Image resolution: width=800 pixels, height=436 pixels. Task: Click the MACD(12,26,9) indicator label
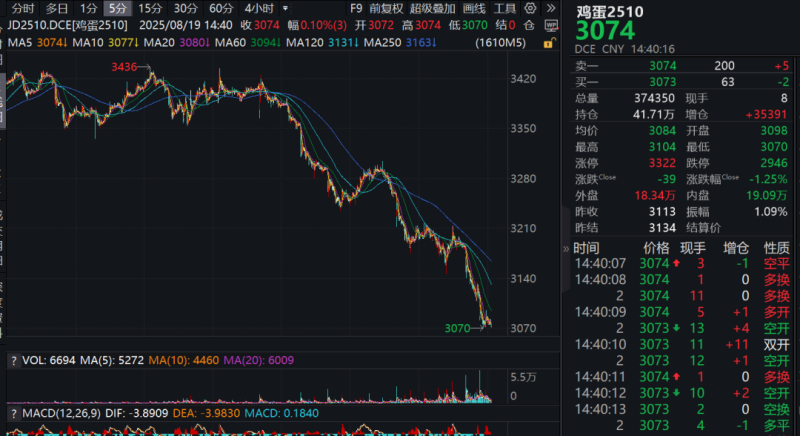pos(62,413)
